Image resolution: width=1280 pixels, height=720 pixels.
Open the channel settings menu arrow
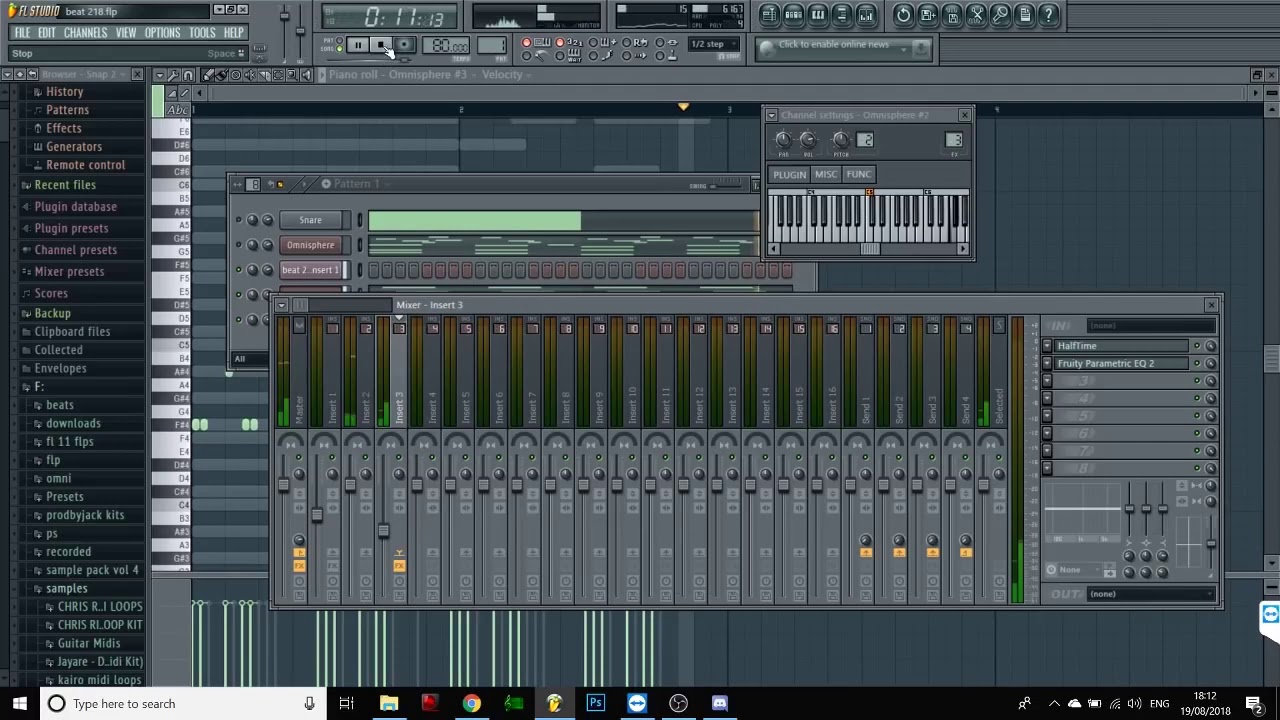click(x=771, y=115)
